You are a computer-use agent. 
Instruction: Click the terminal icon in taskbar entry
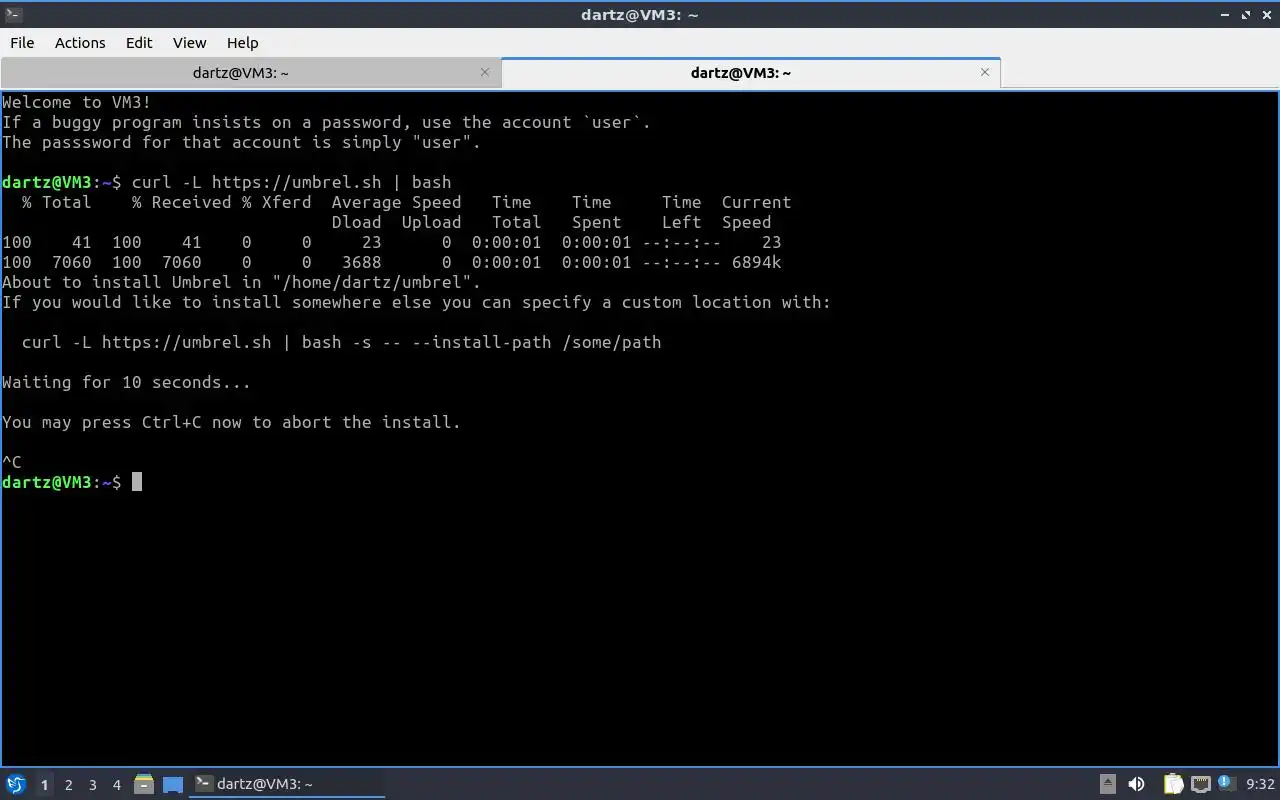pos(203,784)
